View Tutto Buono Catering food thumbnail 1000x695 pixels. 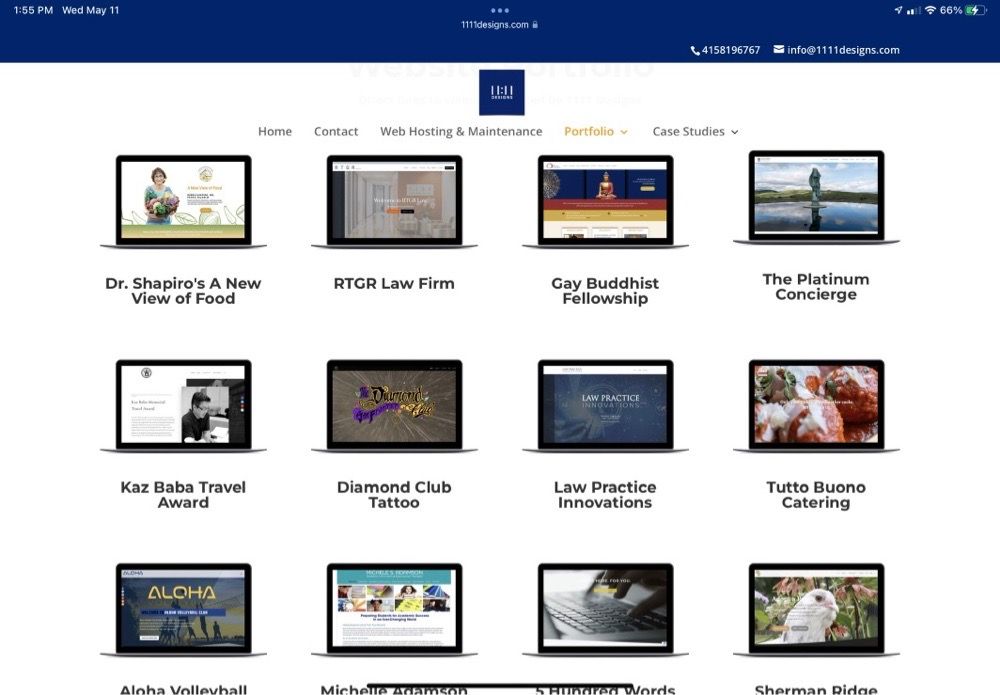click(816, 406)
